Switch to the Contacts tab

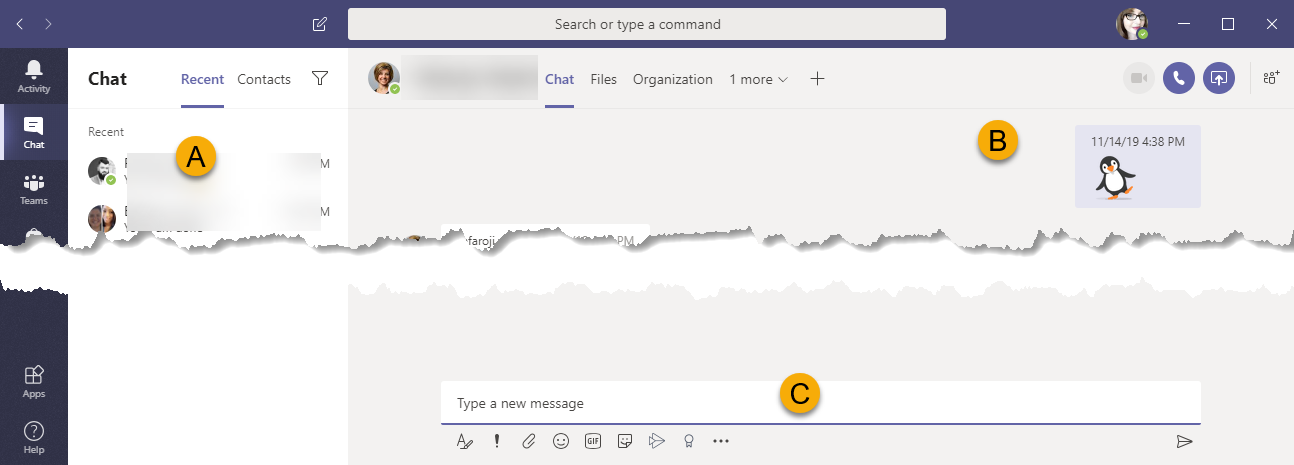tap(264, 79)
